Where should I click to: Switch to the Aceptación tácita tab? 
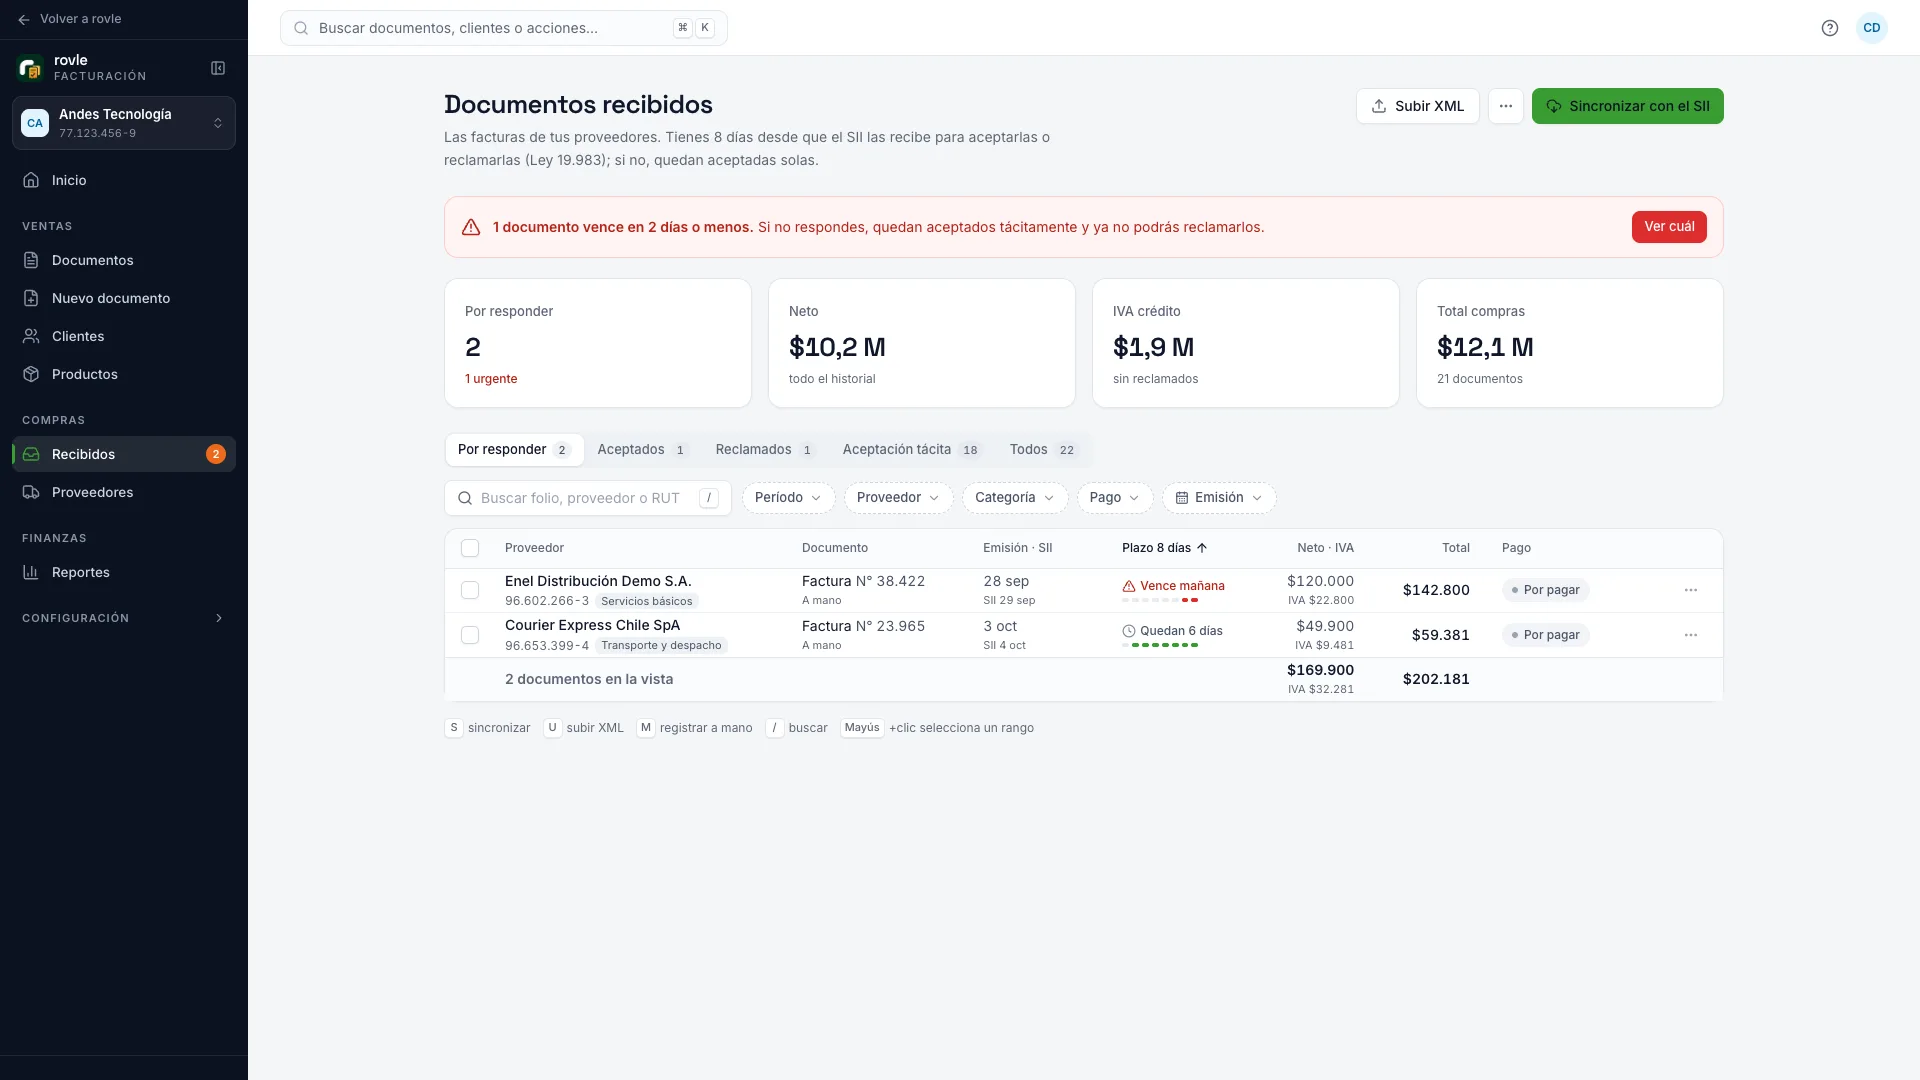pos(912,450)
